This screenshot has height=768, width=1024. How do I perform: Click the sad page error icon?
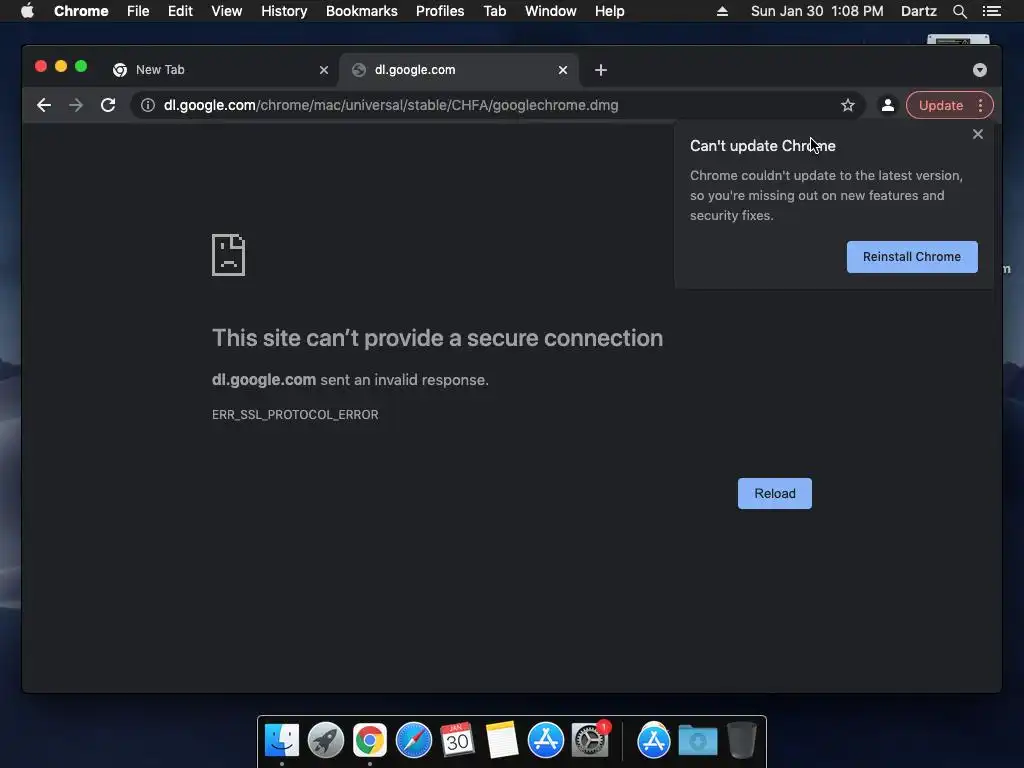[x=228, y=255]
